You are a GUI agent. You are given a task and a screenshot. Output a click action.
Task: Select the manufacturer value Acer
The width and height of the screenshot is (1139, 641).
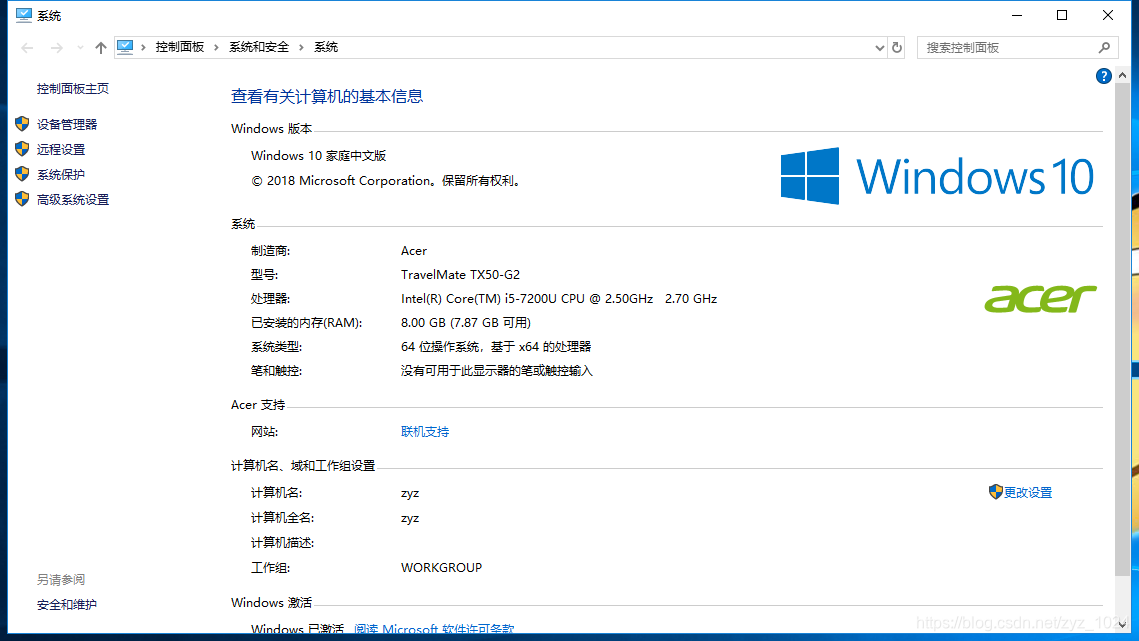point(414,251)
